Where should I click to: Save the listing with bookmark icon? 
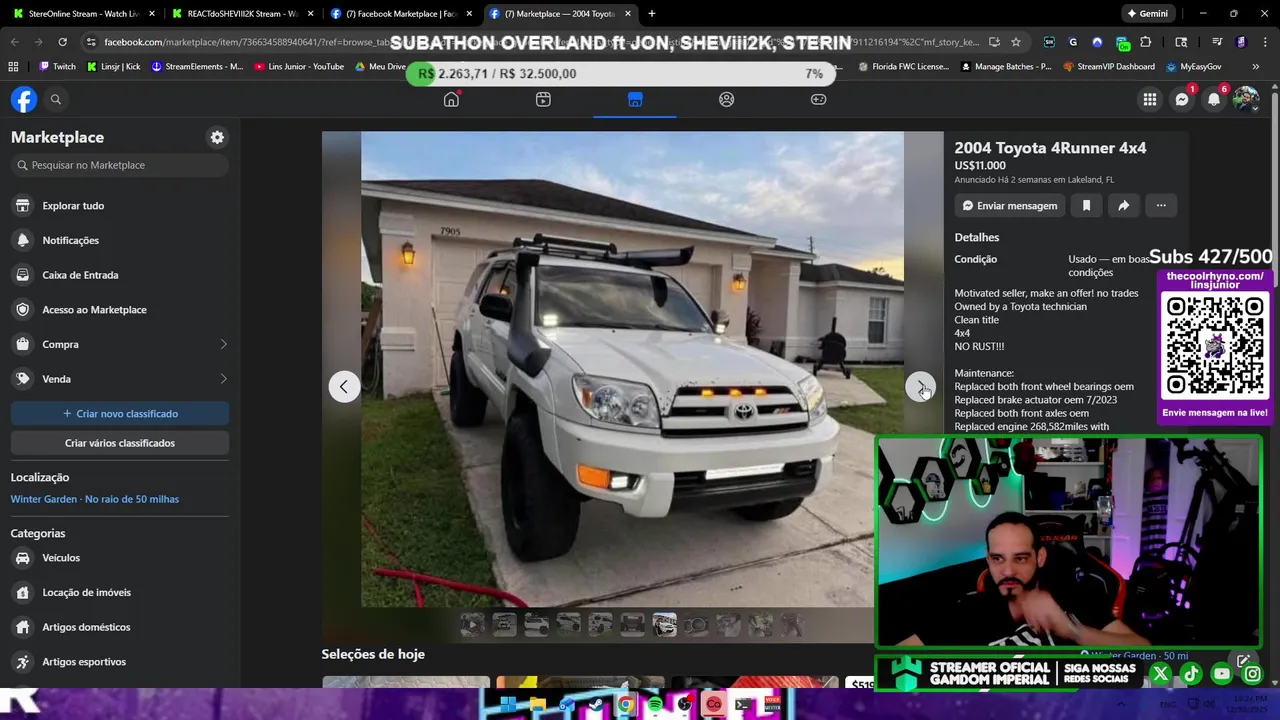click(x=1086, y=205)
